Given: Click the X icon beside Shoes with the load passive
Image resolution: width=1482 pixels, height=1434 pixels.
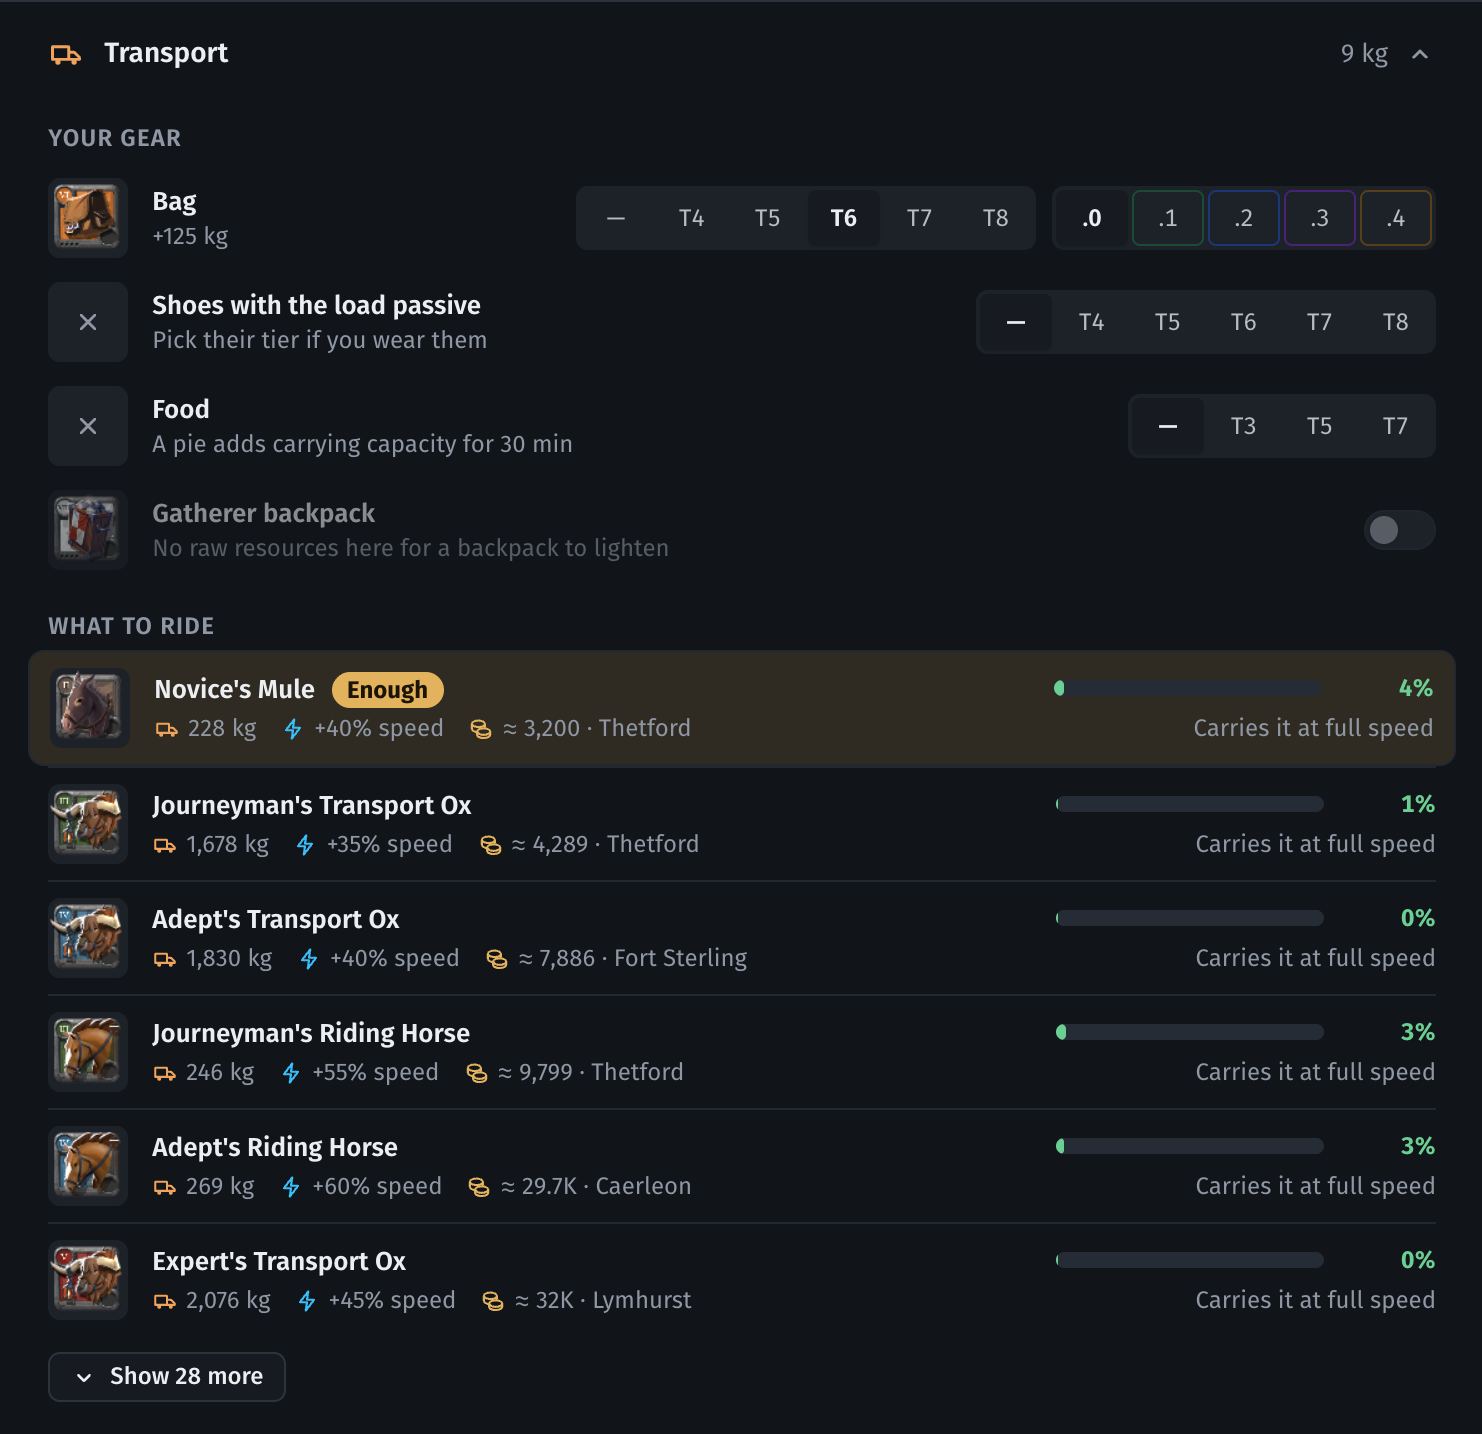Looking at the screenshot, I should point(88,322).
